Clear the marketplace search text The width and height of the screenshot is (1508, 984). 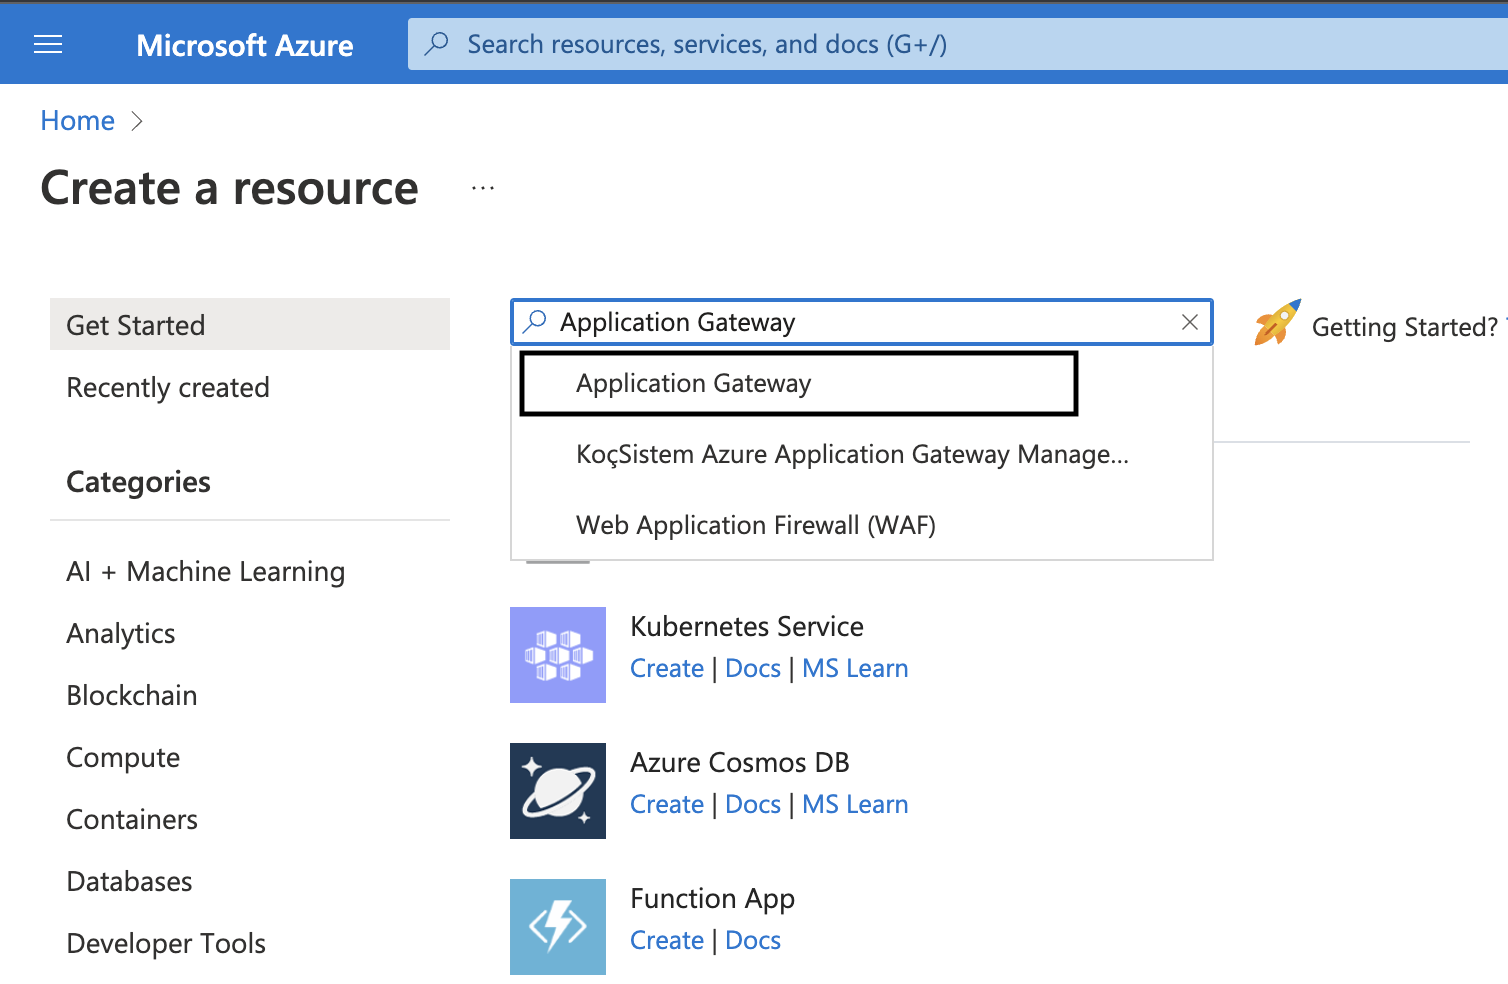click(1189, 322)
